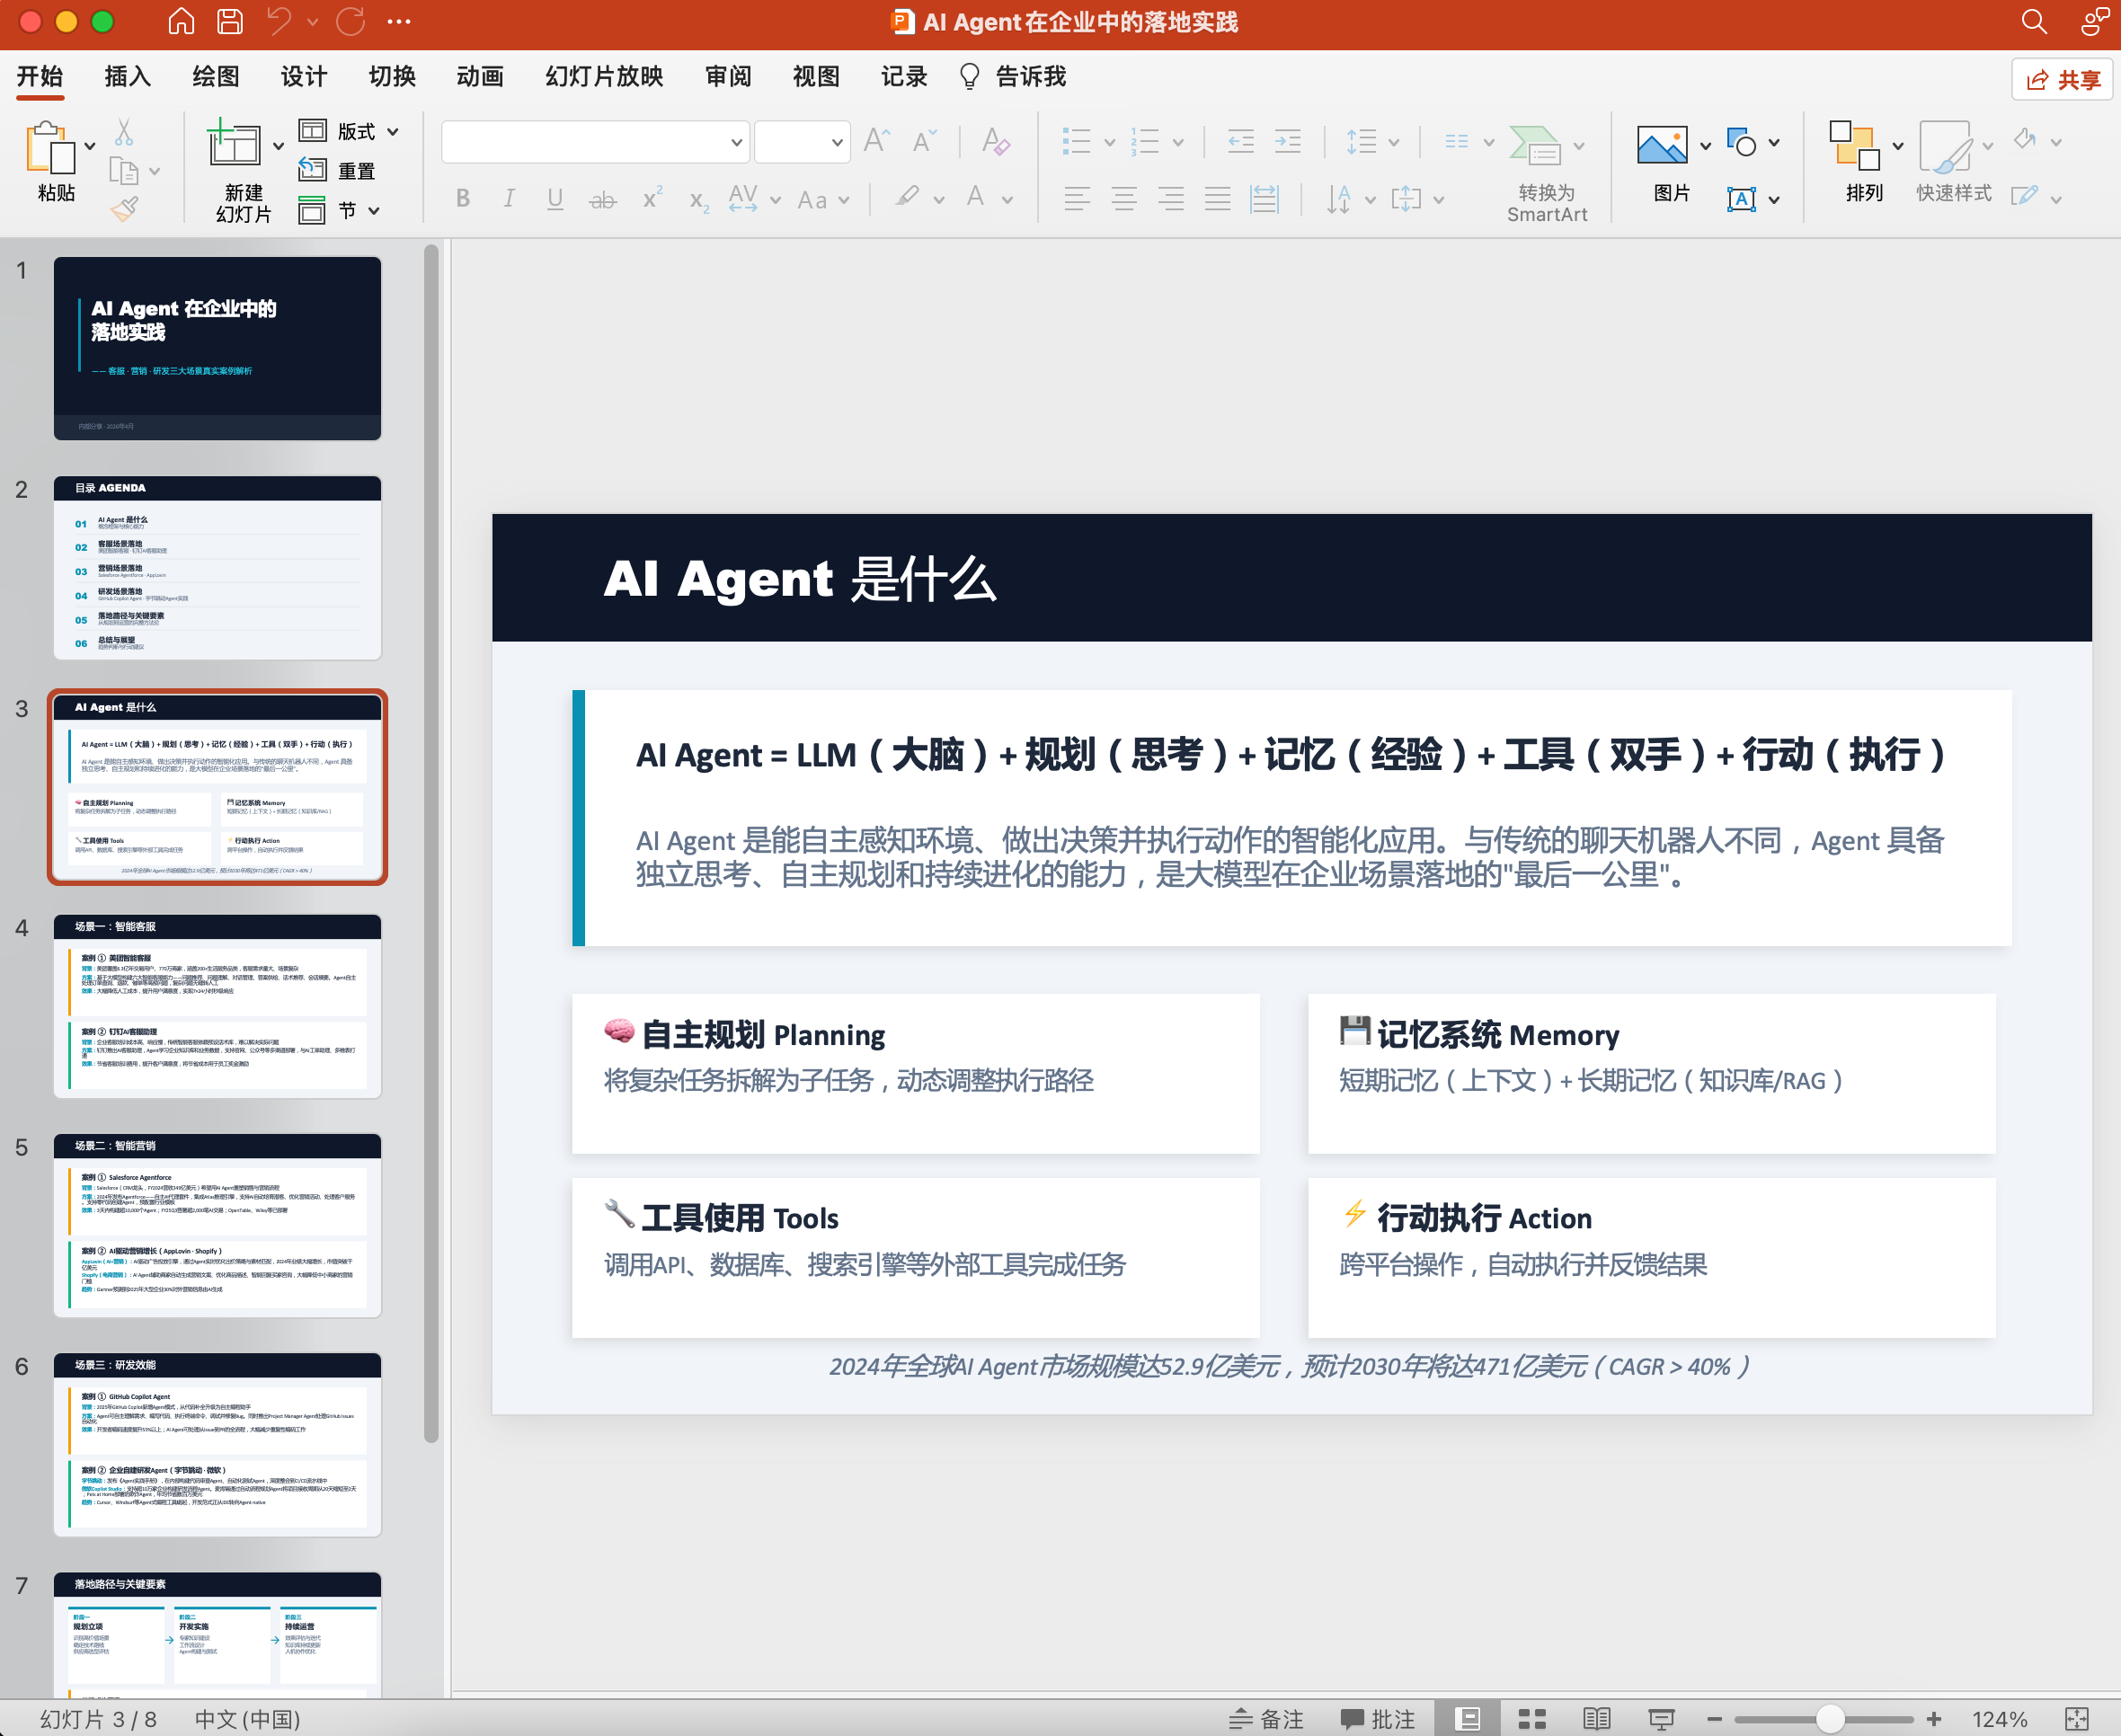
Task: Expand the 版式 layout dropdown
Action: point(391,130)
